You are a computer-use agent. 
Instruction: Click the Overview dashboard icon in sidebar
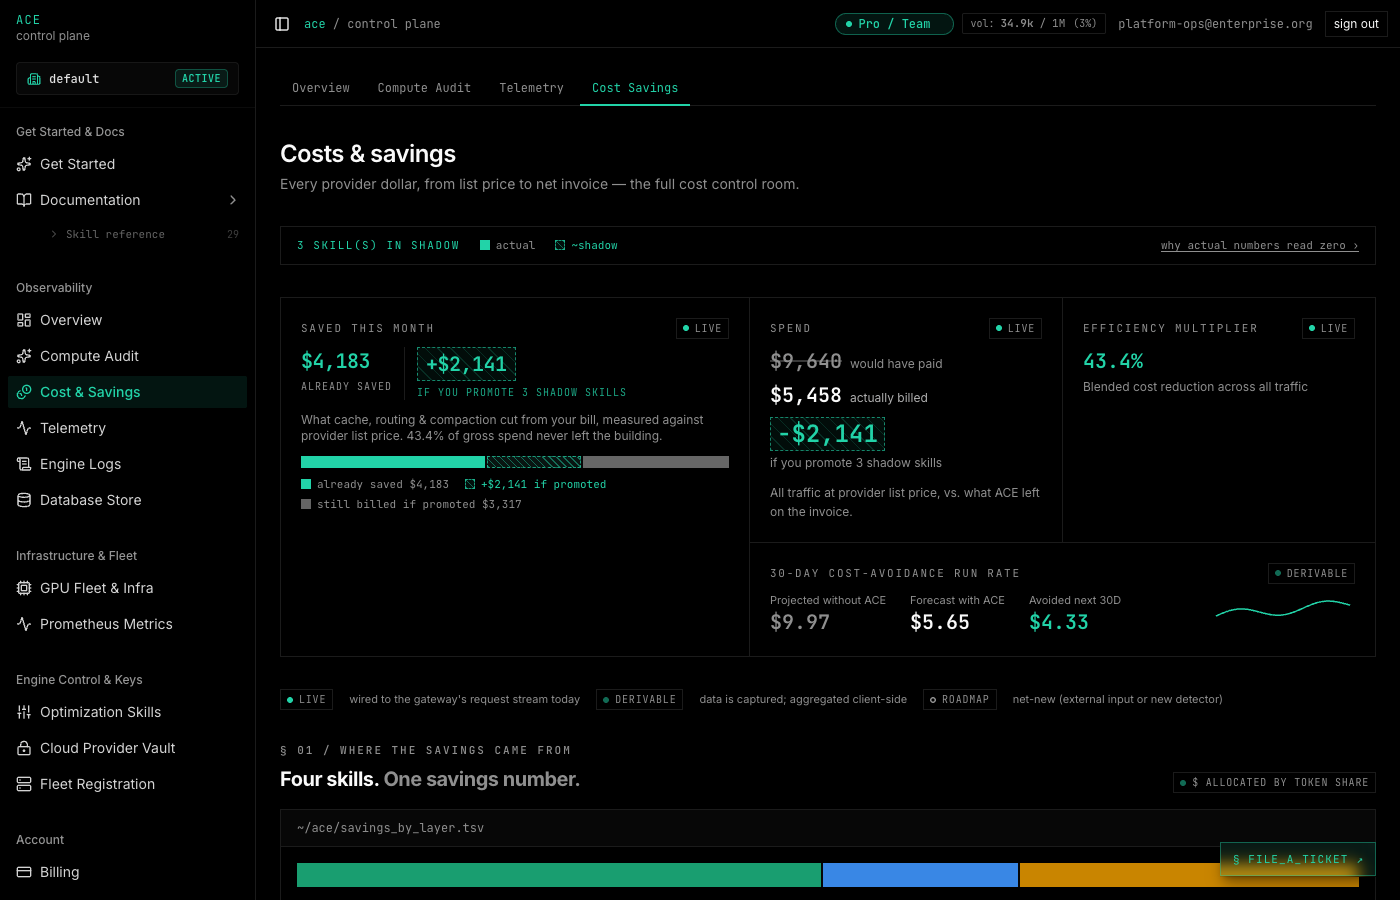[x=24, y=320]
